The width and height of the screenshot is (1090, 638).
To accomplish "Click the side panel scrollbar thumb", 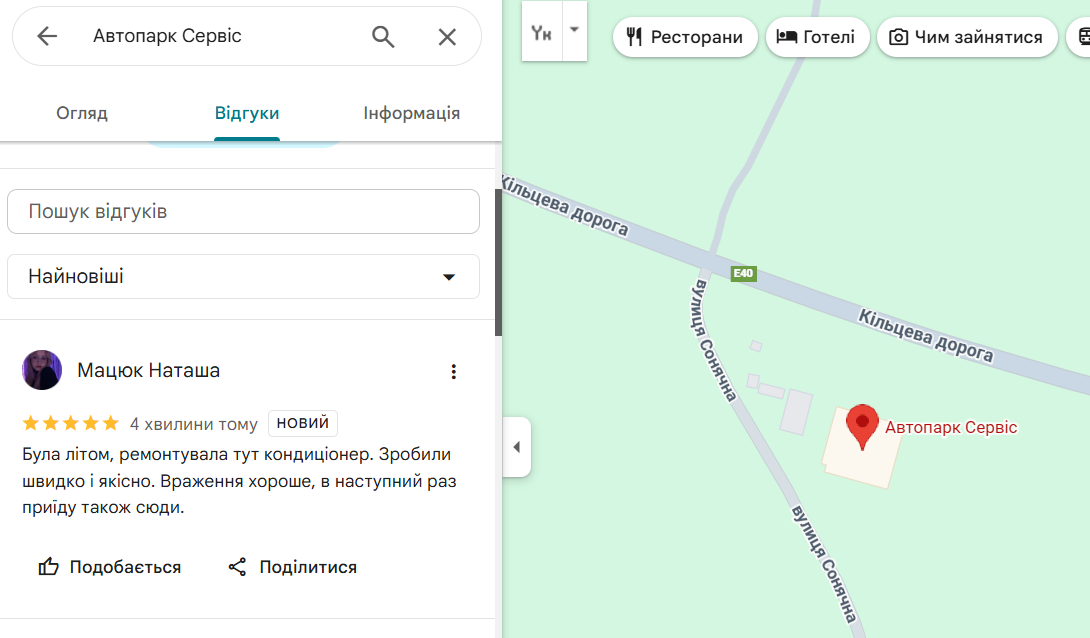I will (x=498, y=263).
